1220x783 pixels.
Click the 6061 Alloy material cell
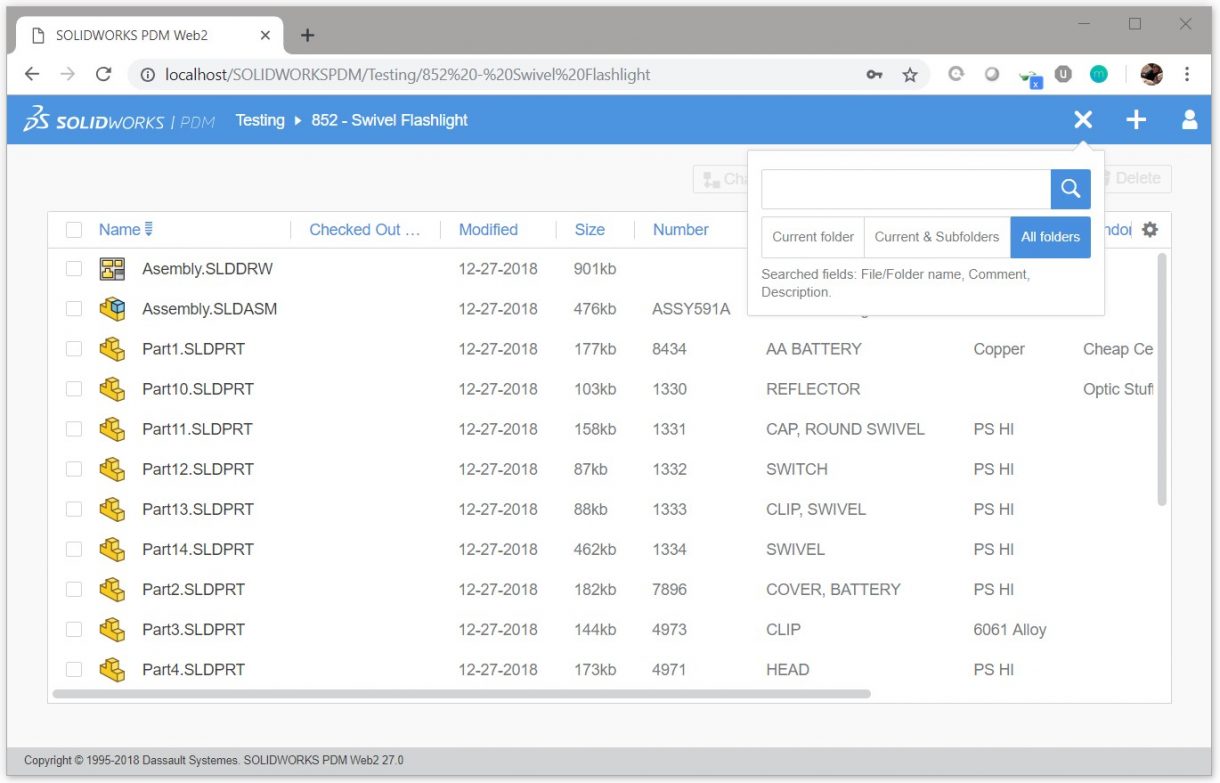click(1010, 629)
